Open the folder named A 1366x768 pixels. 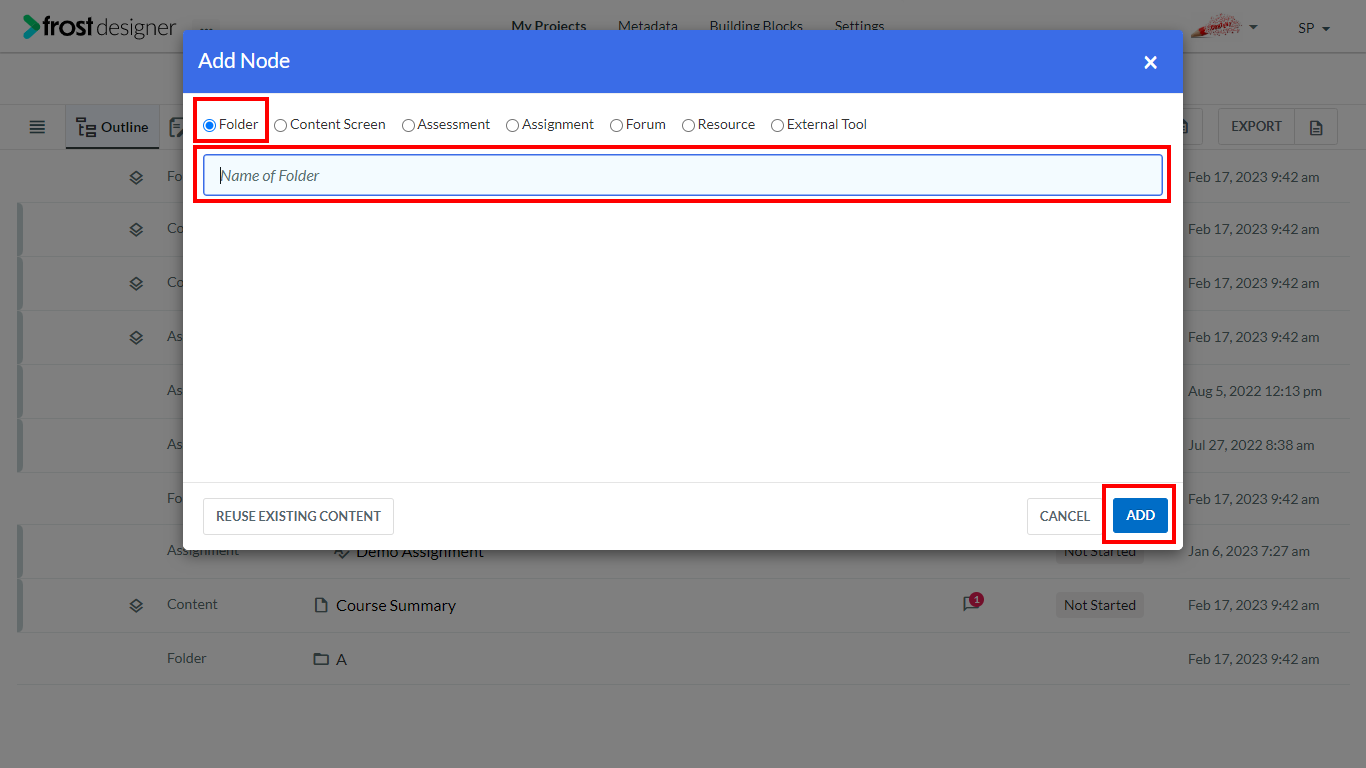[342, 659]
